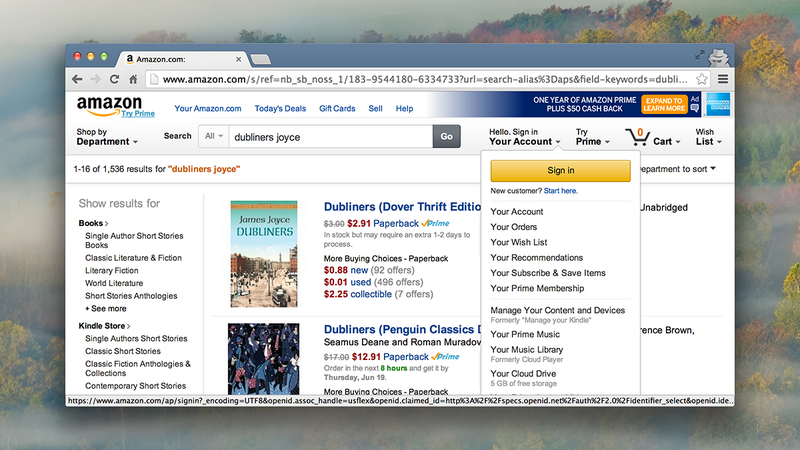This screenshot has height=450, width=800.
Task: Open Today's Deals link
Action: tap(280, 108)
